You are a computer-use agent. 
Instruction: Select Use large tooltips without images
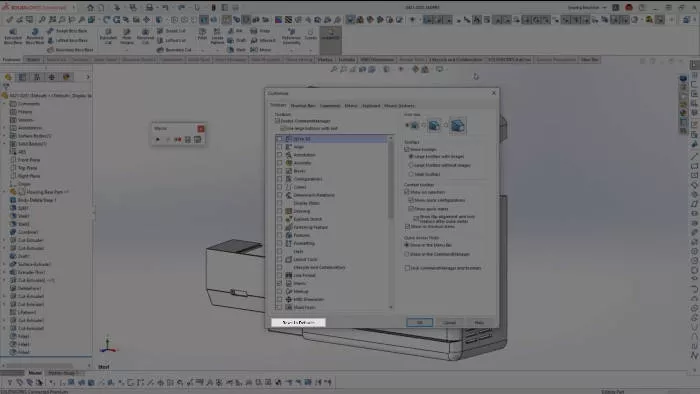pos(411,165)
